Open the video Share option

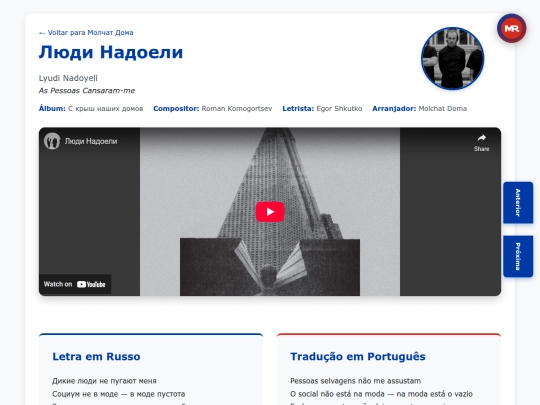point(481,143)
